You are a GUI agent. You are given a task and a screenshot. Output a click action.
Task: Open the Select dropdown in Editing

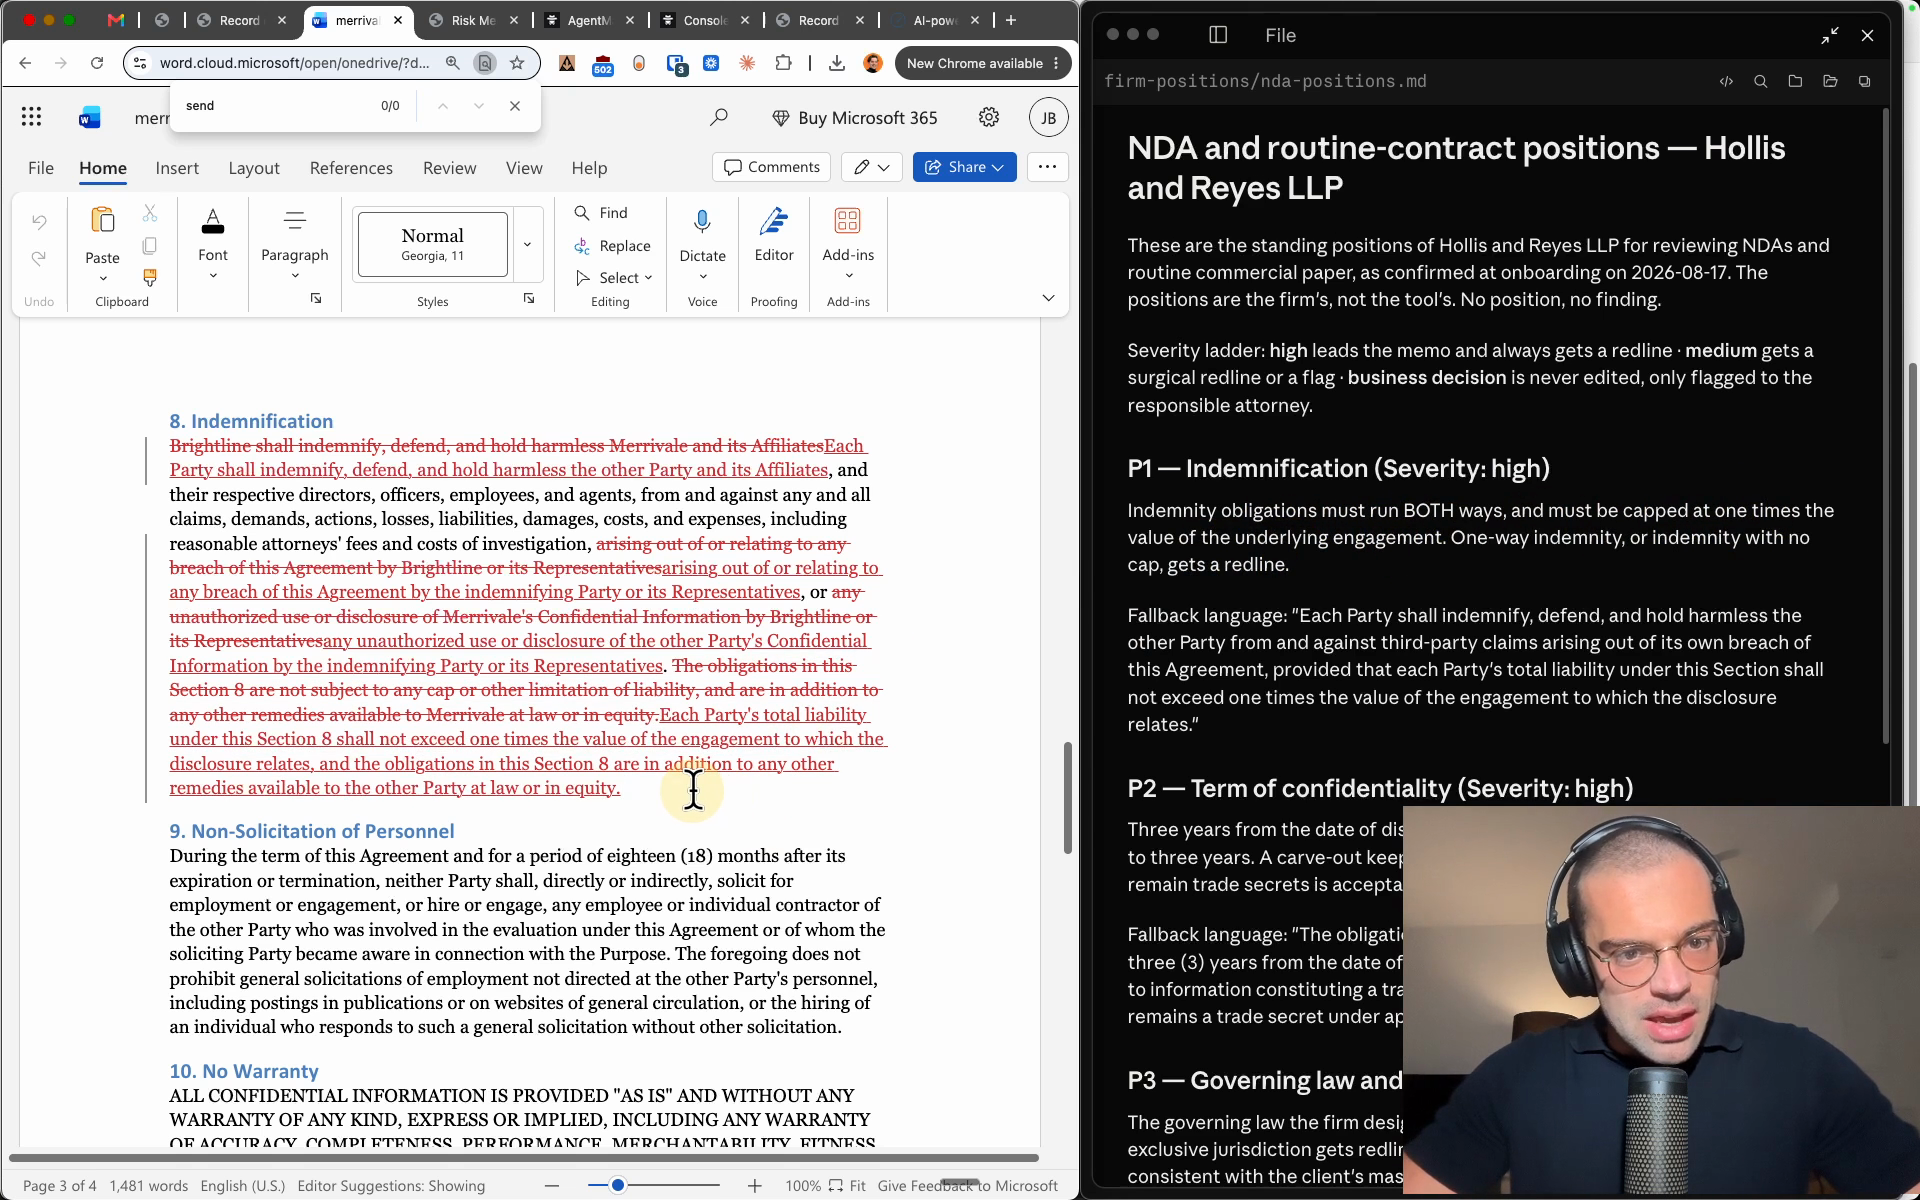tap(614, 278)
